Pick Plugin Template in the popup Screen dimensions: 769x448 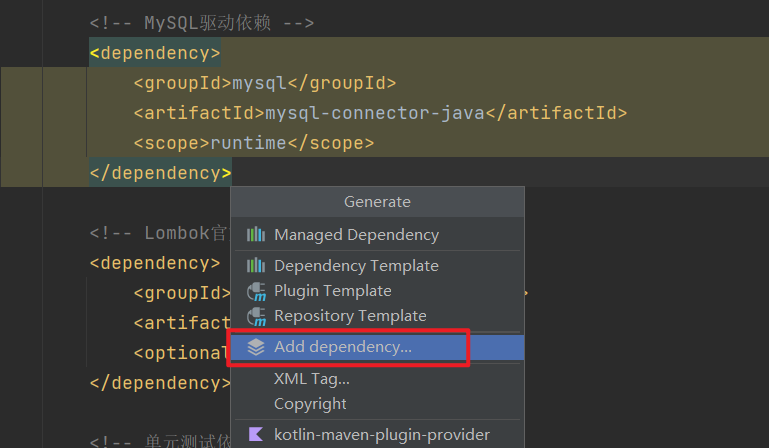point(332,291)
